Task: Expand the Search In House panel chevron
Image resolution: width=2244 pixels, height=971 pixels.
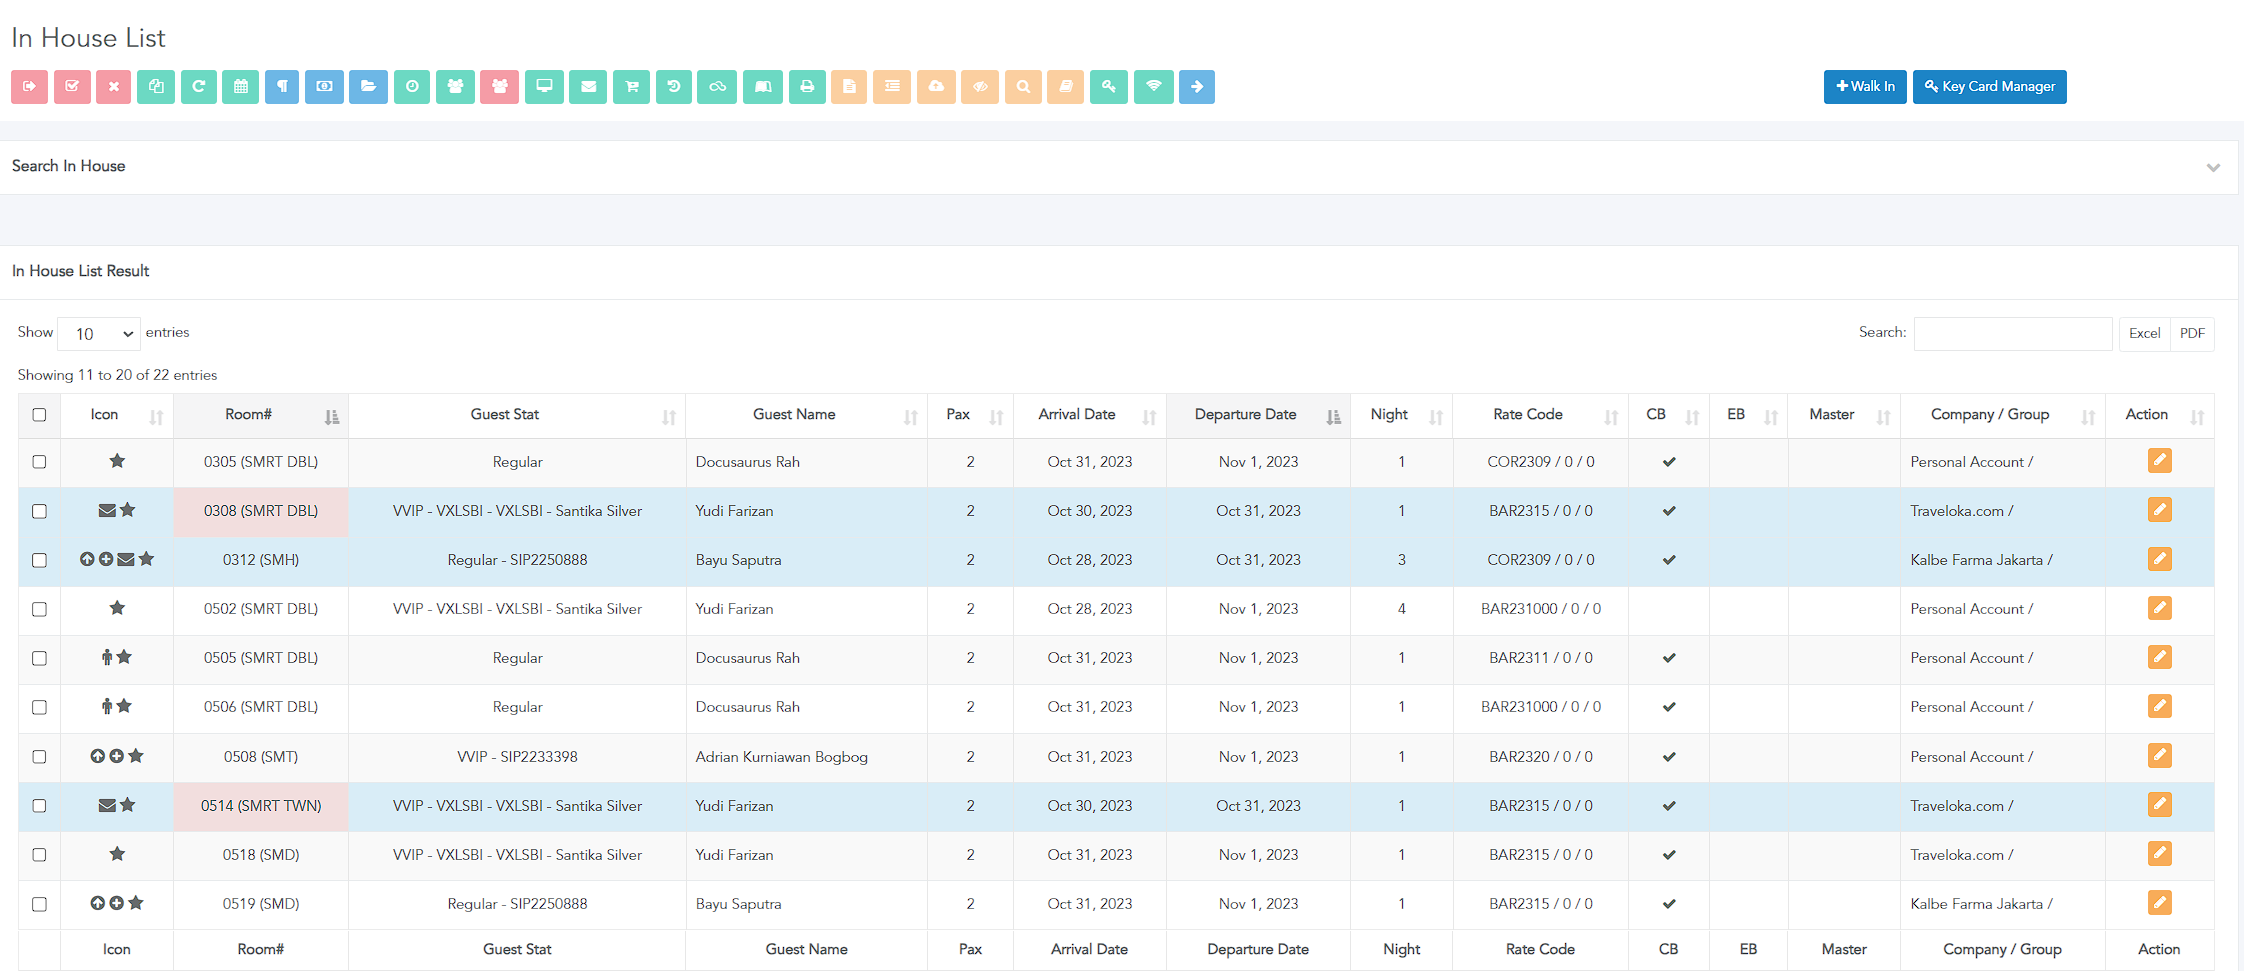Action: 2213,167
